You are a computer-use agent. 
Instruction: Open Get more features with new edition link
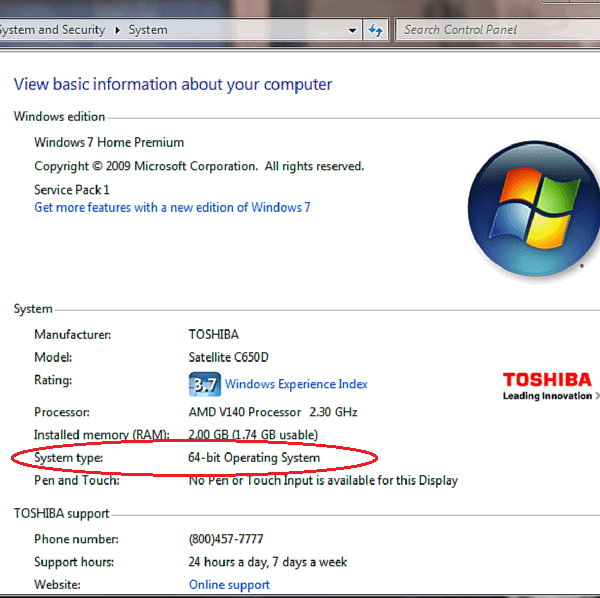[x=172, y=207]
